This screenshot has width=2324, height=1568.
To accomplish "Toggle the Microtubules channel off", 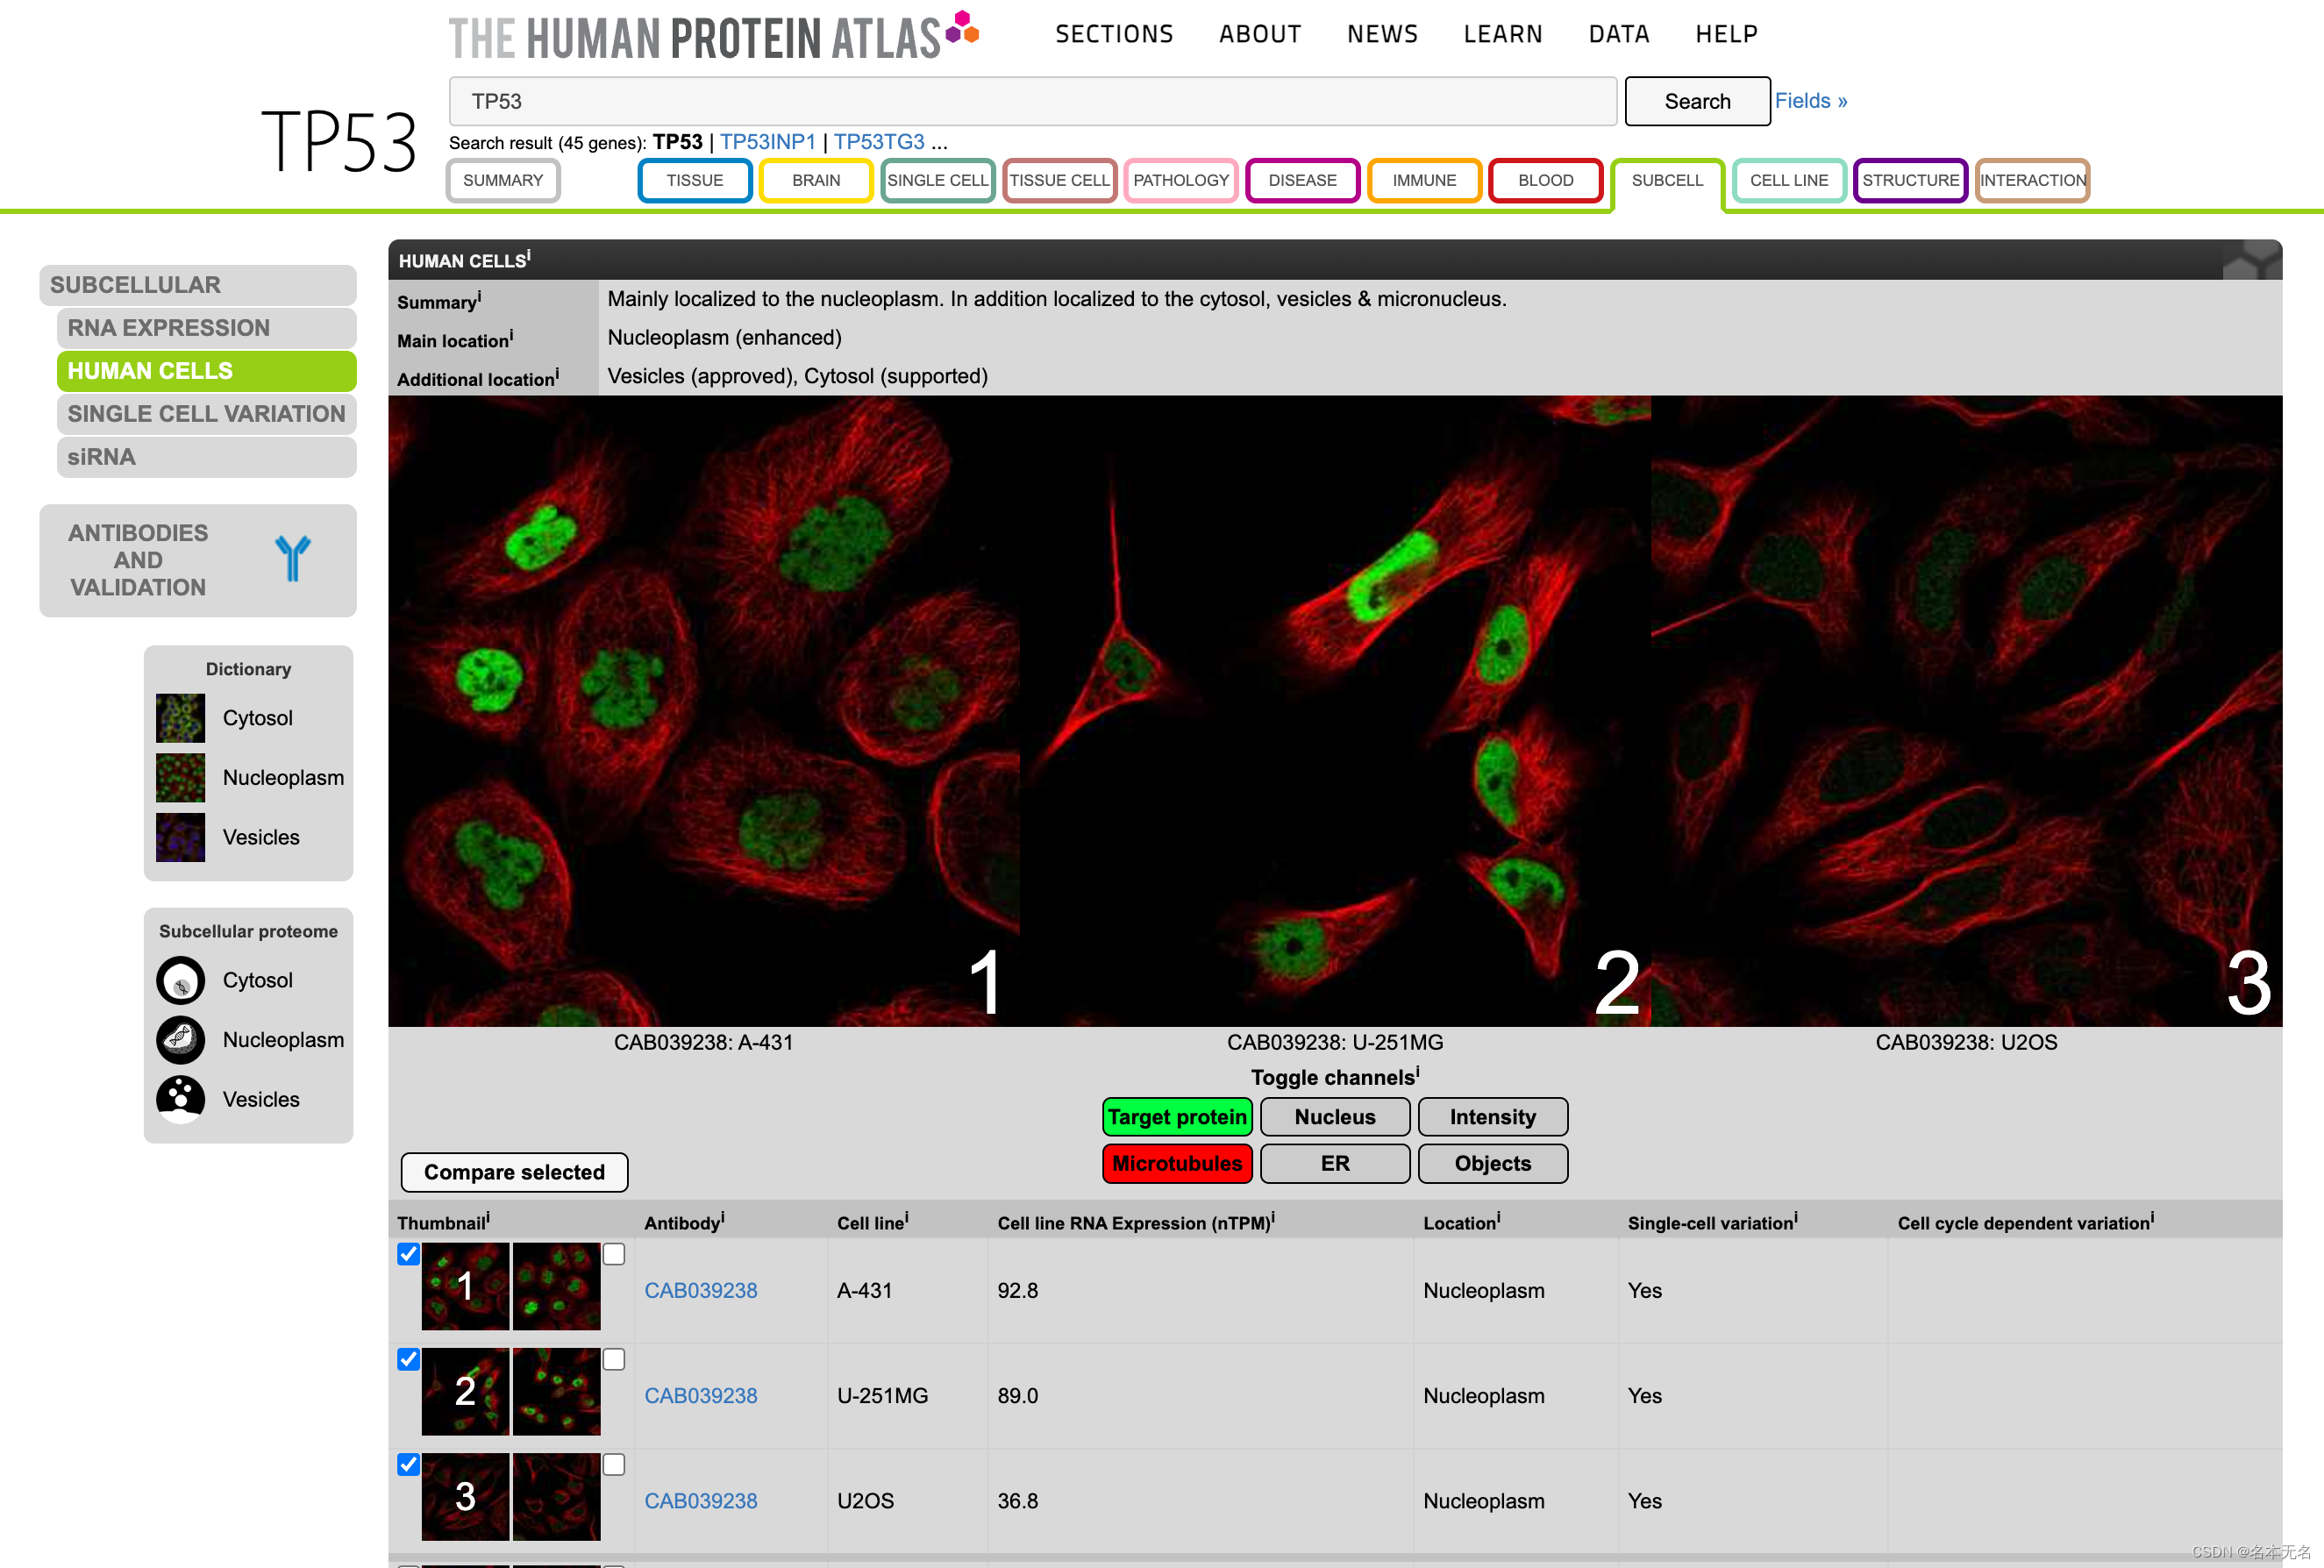I will pyautogui.click(x=1177, y=1163).
